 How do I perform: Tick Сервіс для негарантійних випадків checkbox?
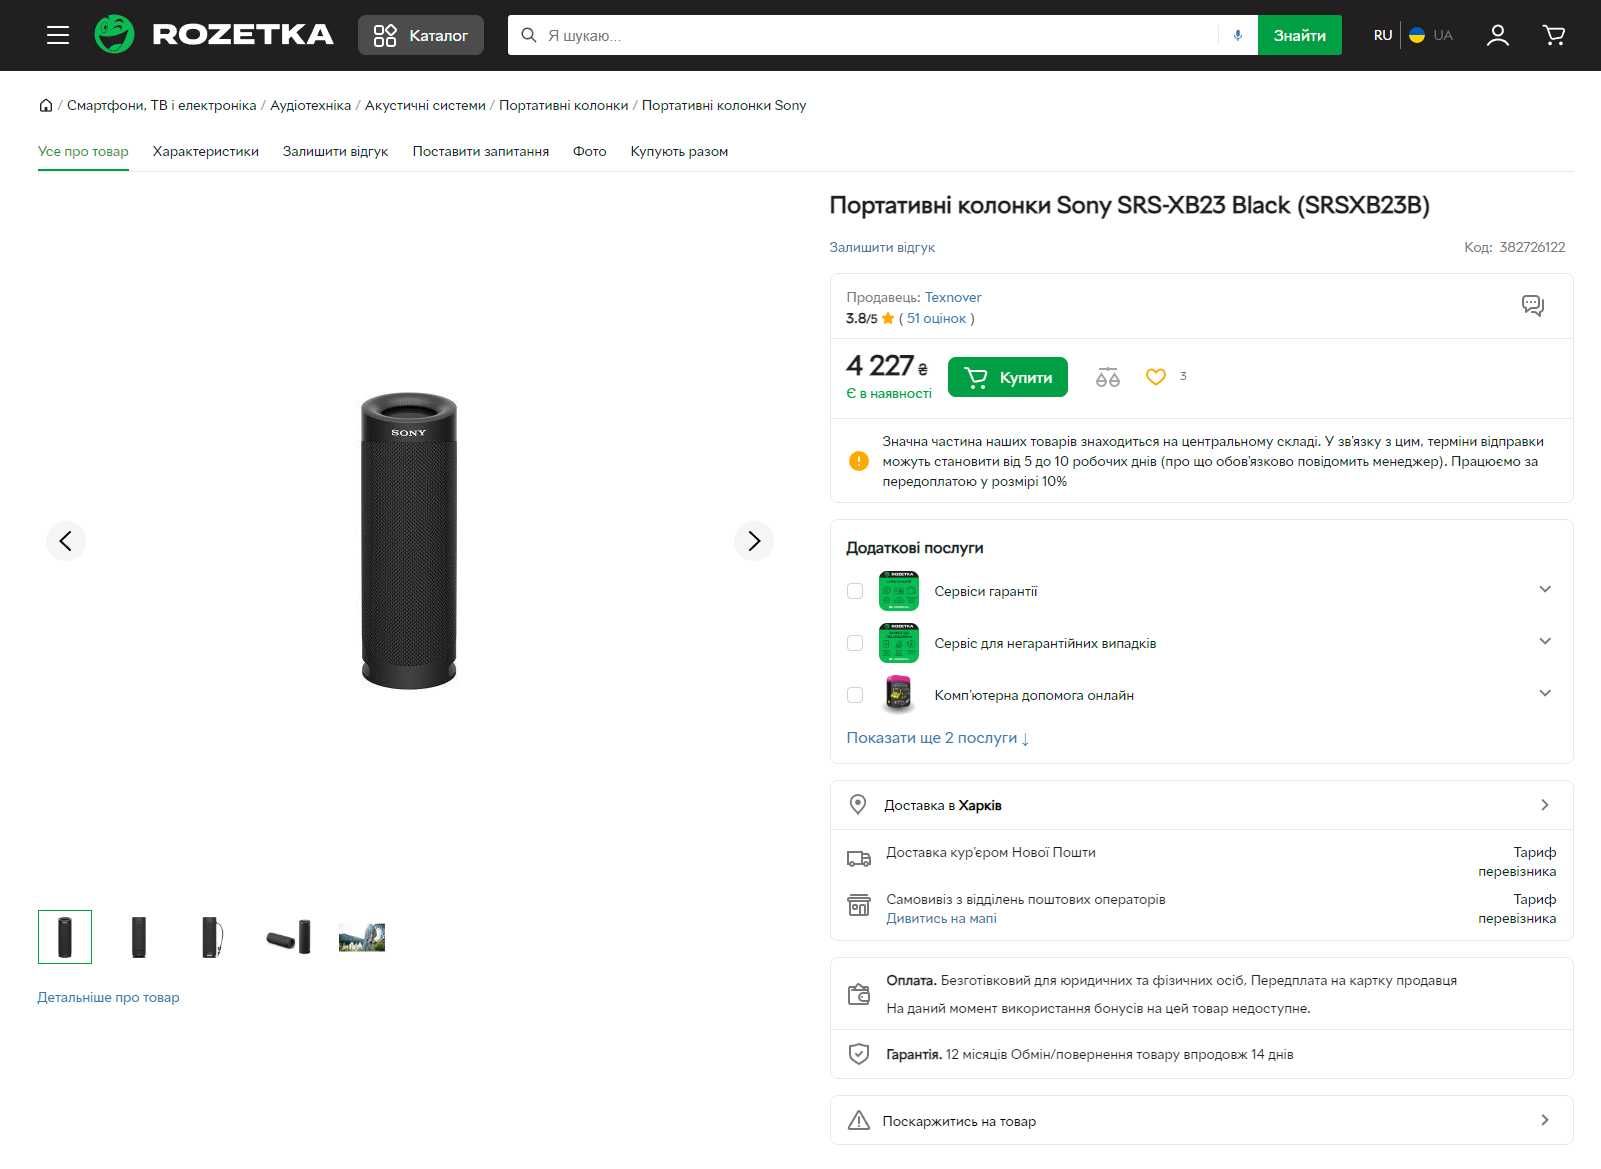(855, 643)
